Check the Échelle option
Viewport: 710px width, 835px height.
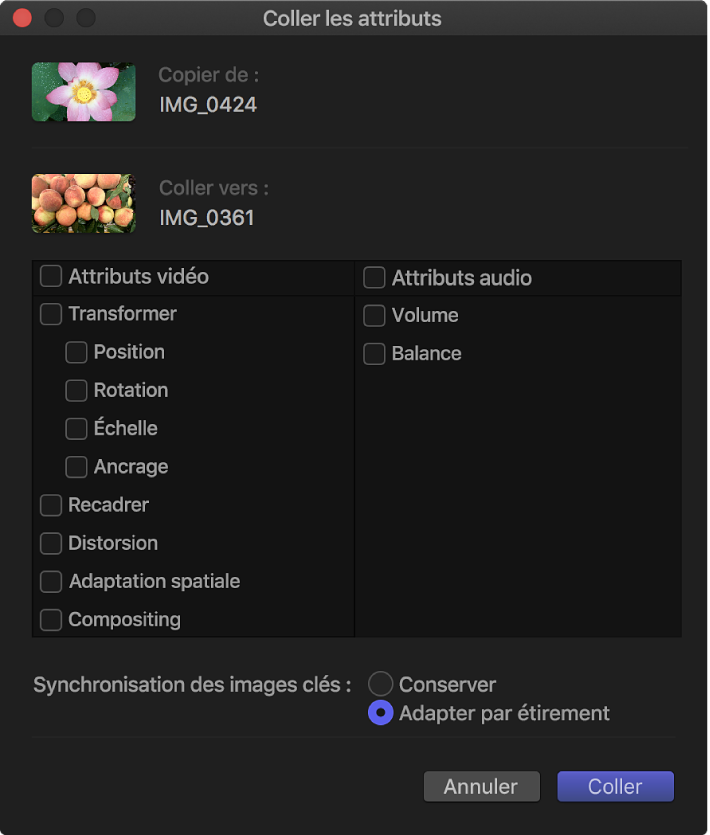click(76, 429)
